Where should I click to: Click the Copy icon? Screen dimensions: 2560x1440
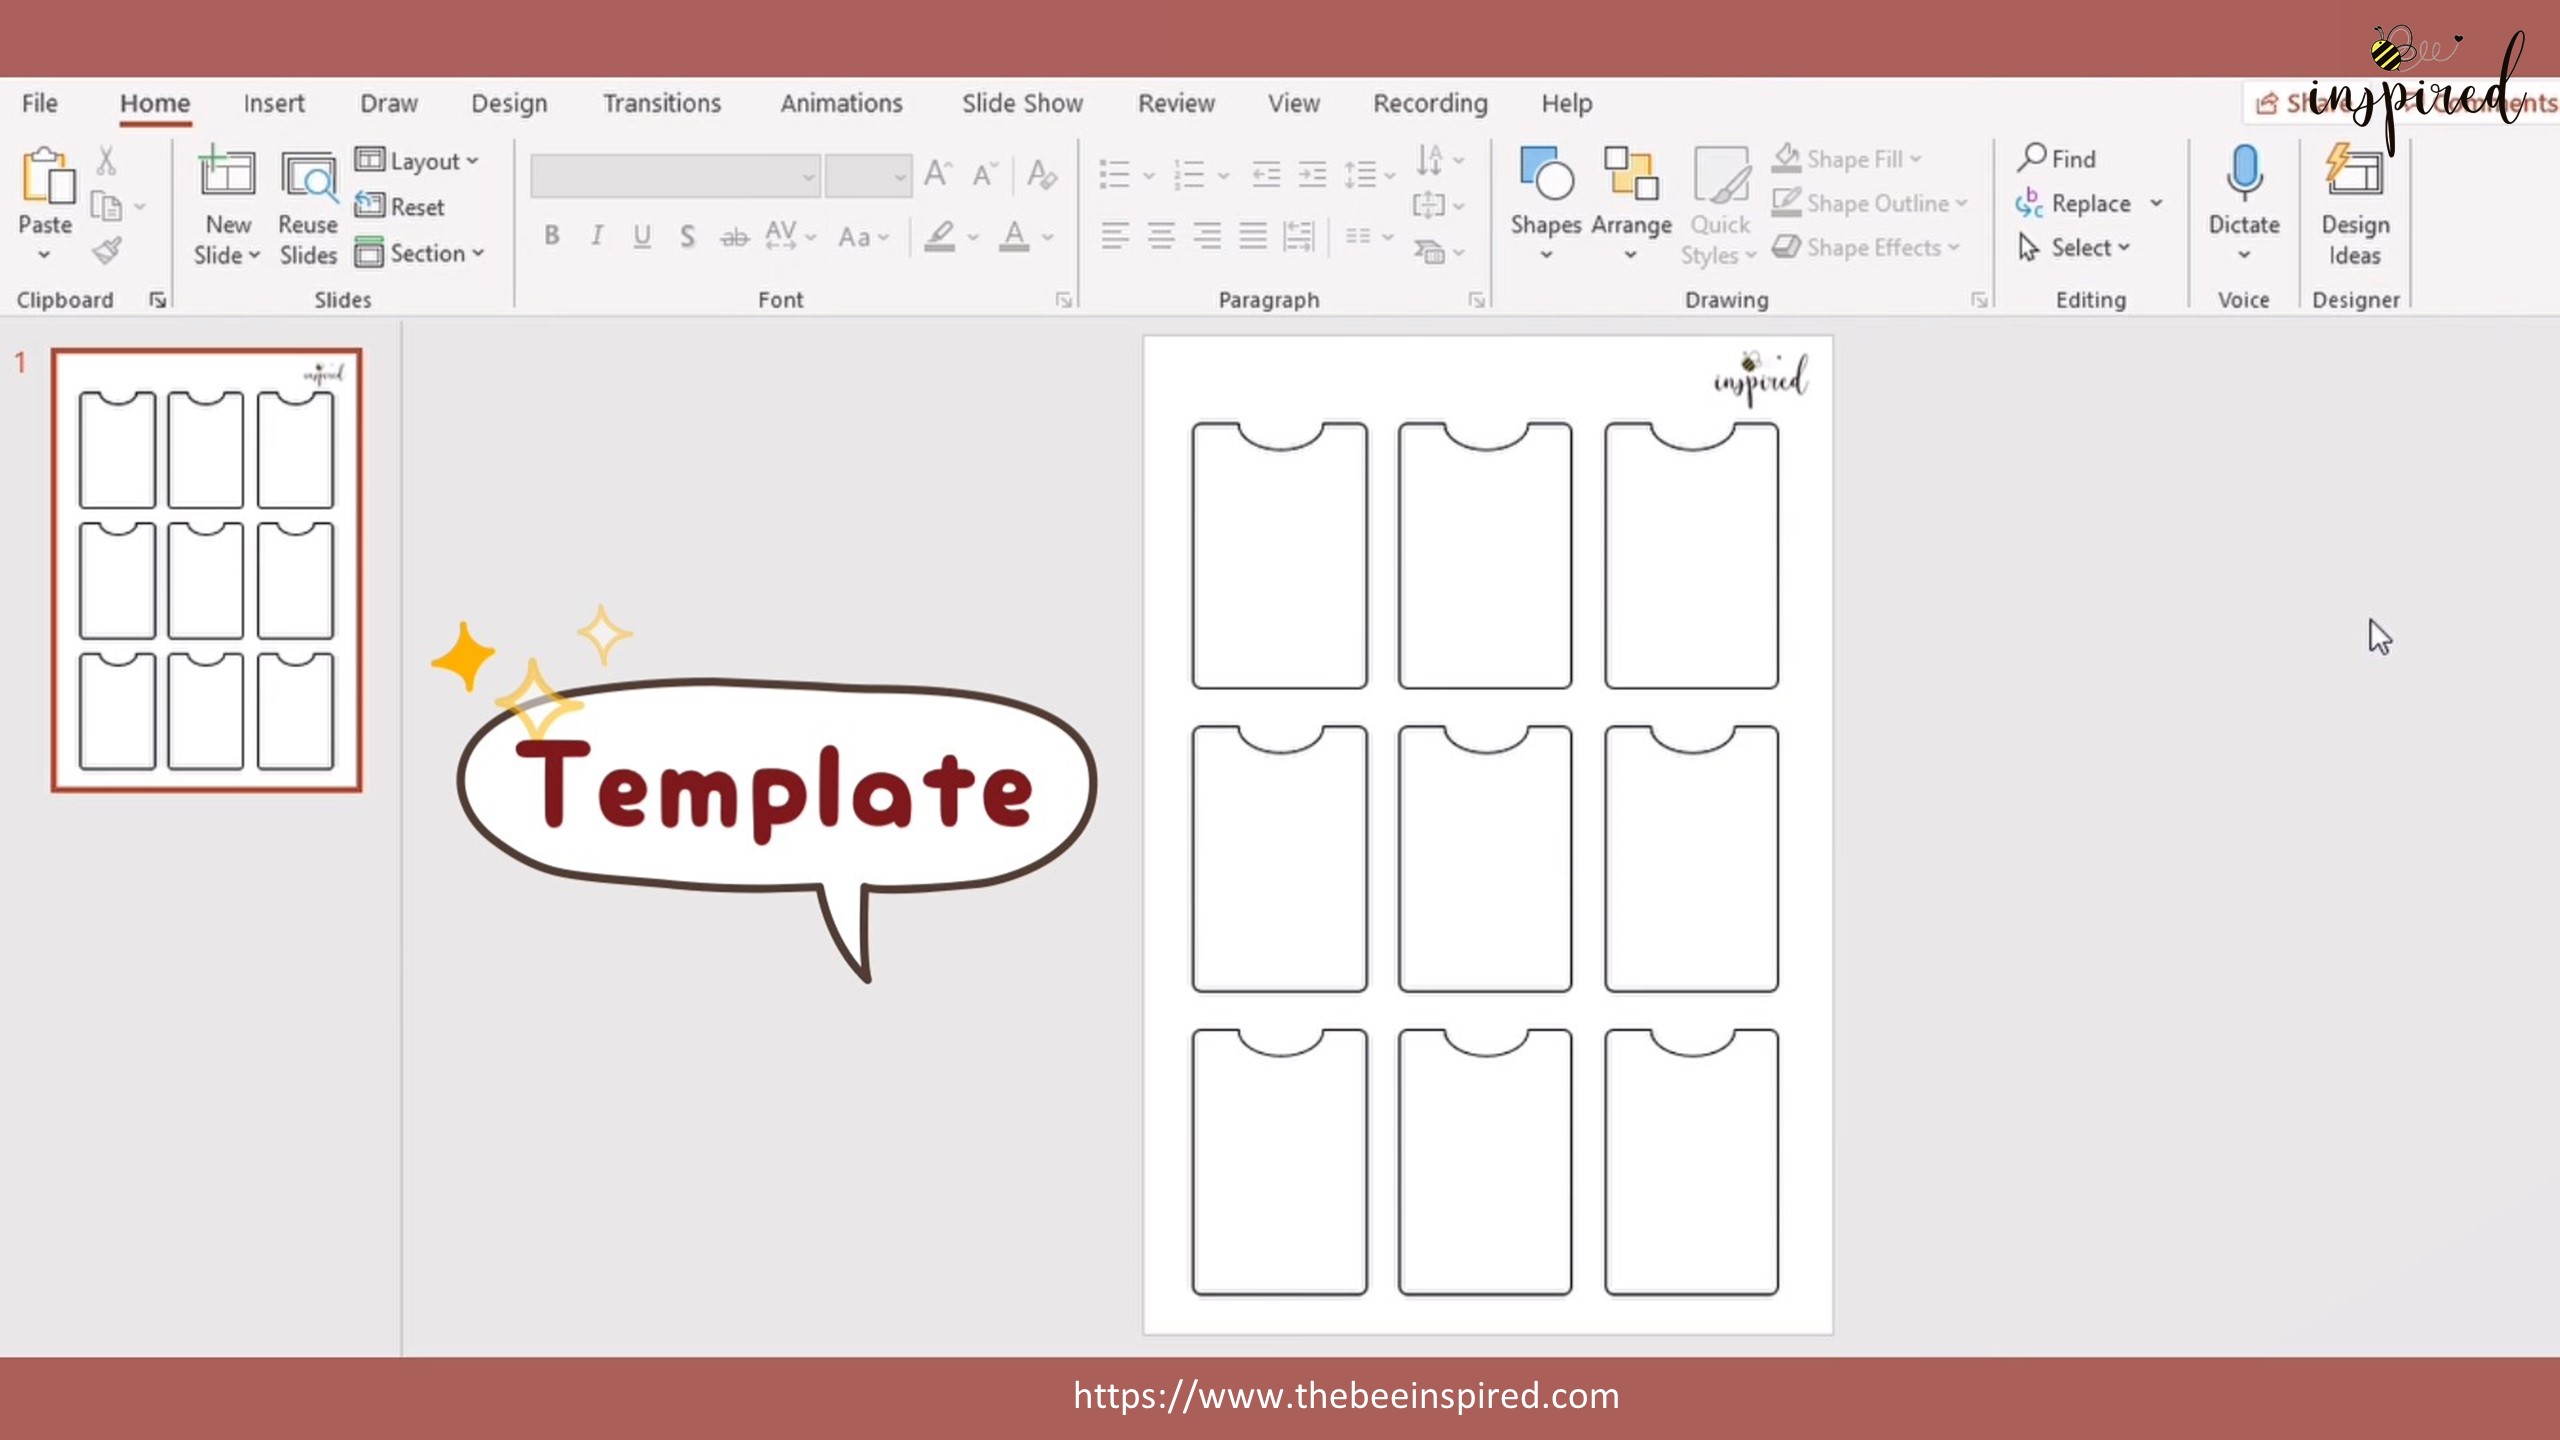[x=106, y=206]
